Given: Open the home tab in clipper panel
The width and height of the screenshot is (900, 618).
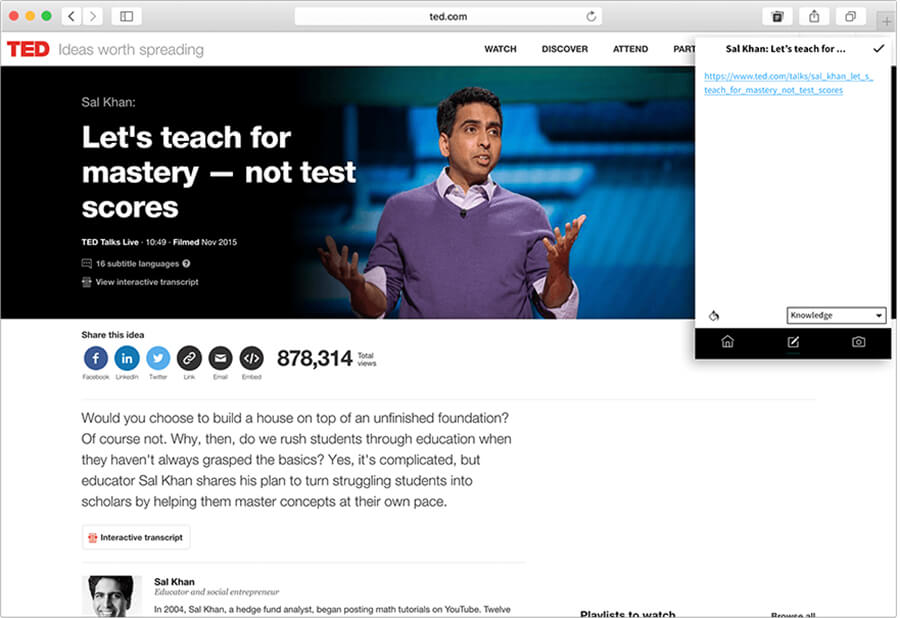Looking at the screenshot, I should point(727,342).
